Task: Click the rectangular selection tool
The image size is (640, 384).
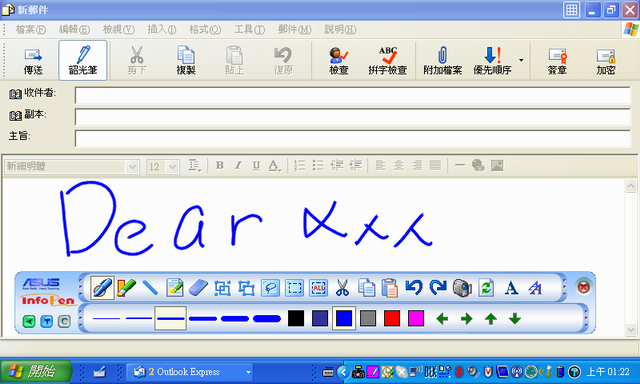Action: click(294, 288)
